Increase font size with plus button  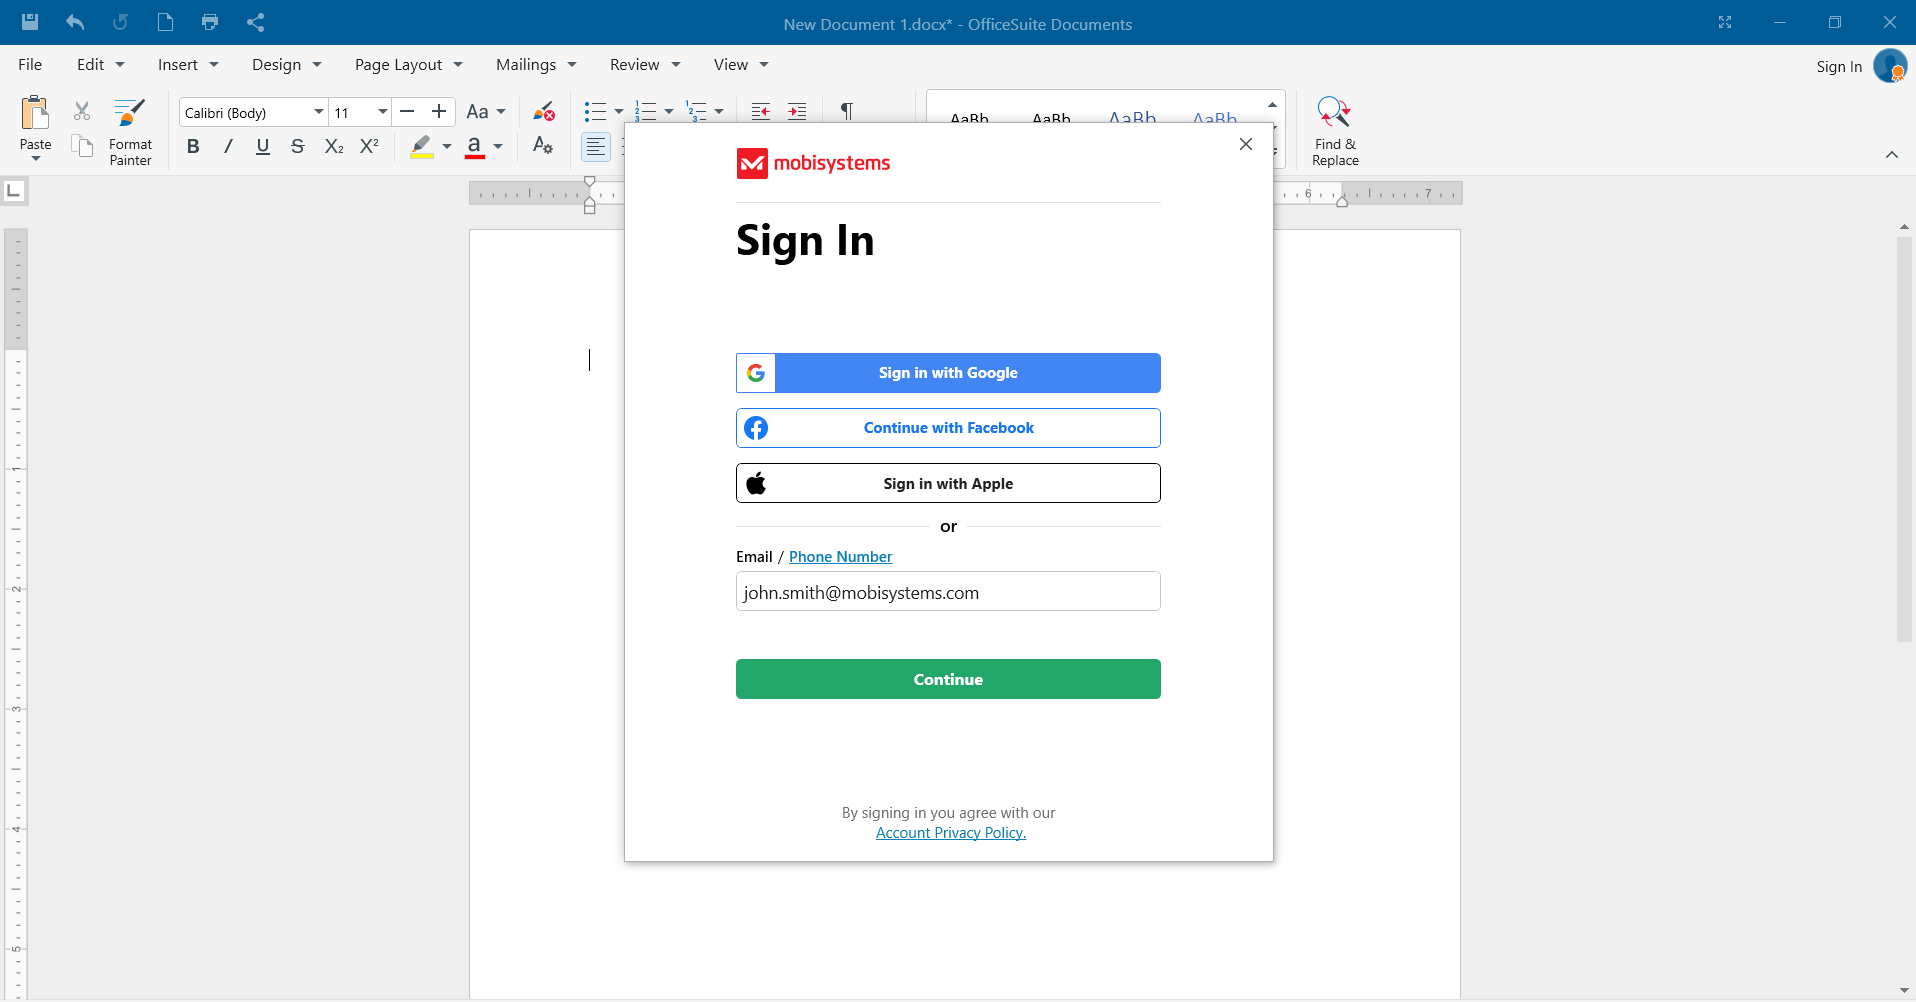pyautogui.click(x=439, y=111)
